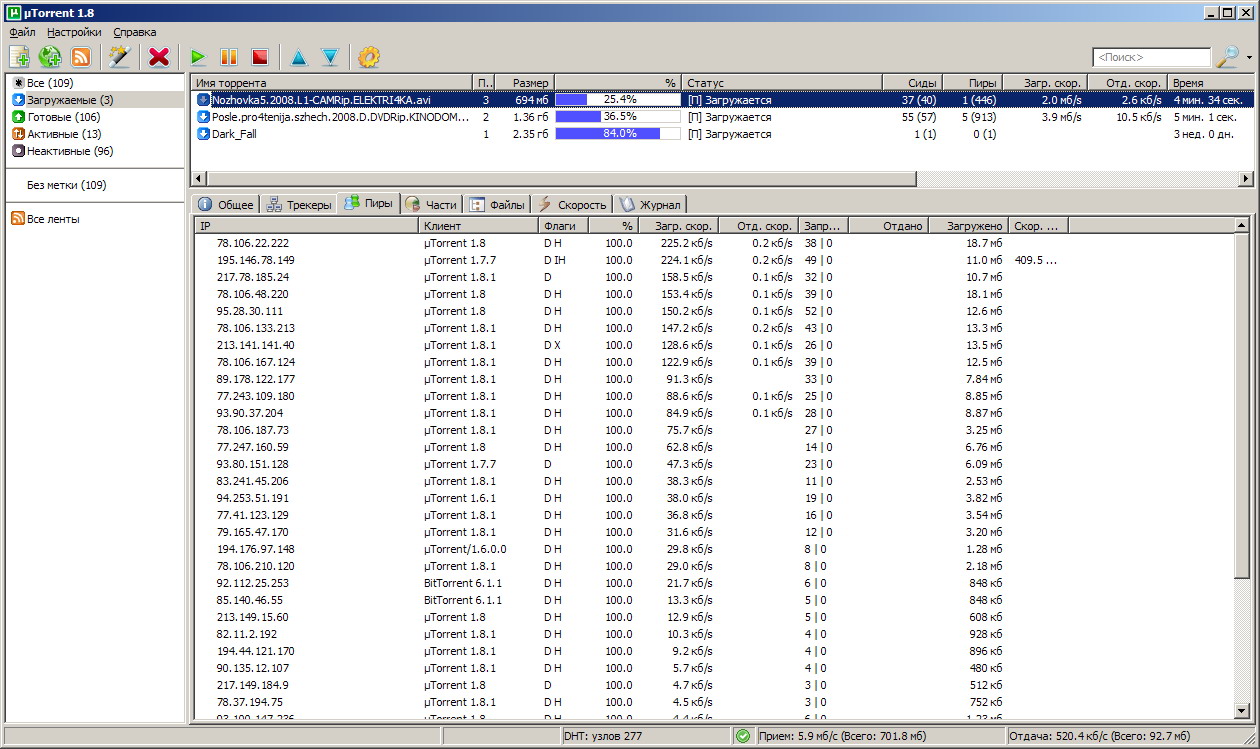Click the Add Torrent from URL icon
The width and height of the screenshot is (1260, 749).
click(x=50, y=57)
